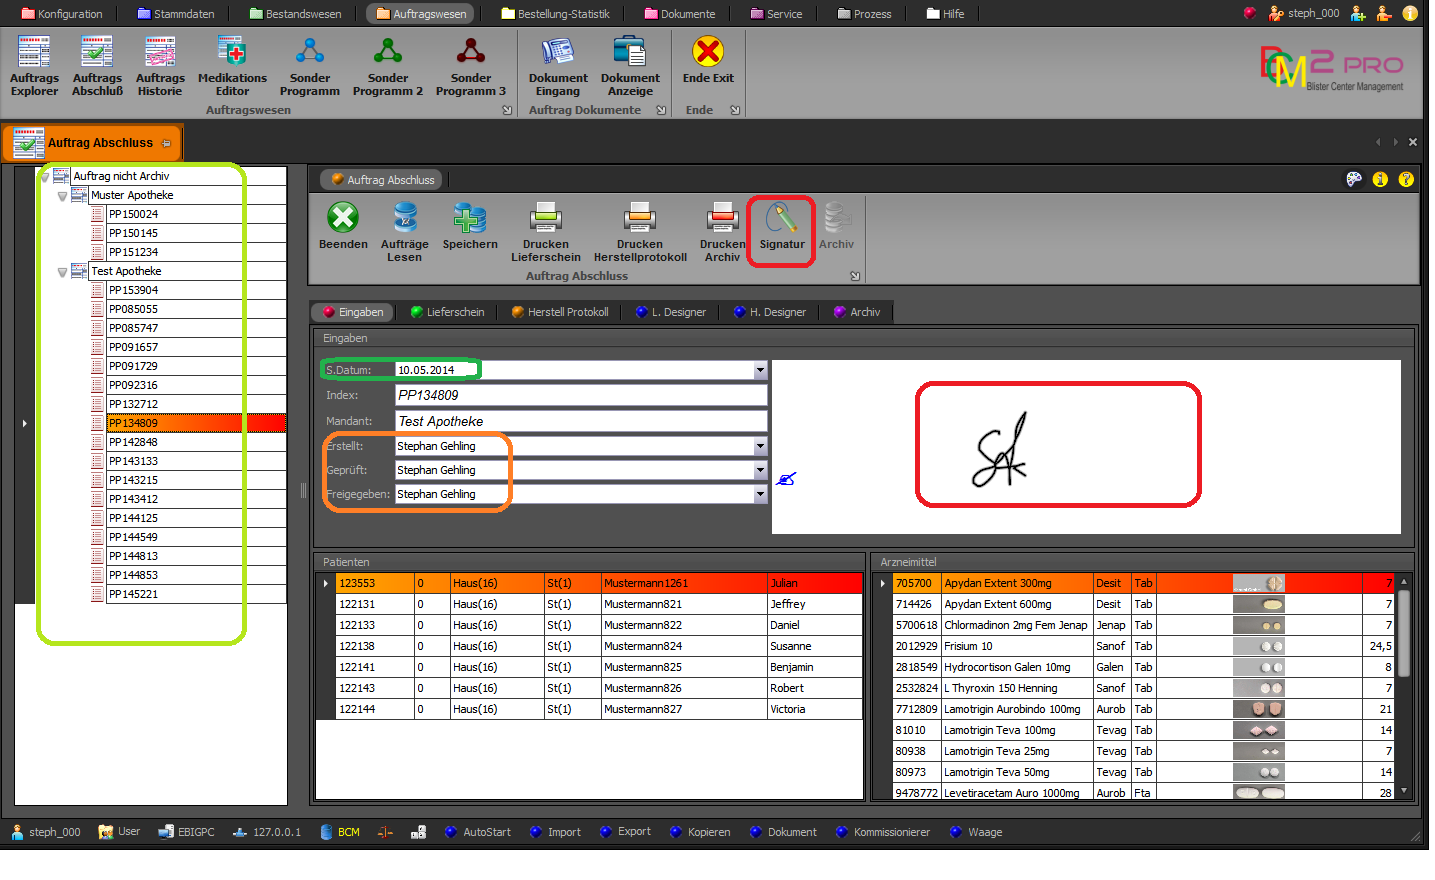The width and height of the screenshot is (1435, 880).
Task: Open the Medikations Editor
Action: coord(232,53)
